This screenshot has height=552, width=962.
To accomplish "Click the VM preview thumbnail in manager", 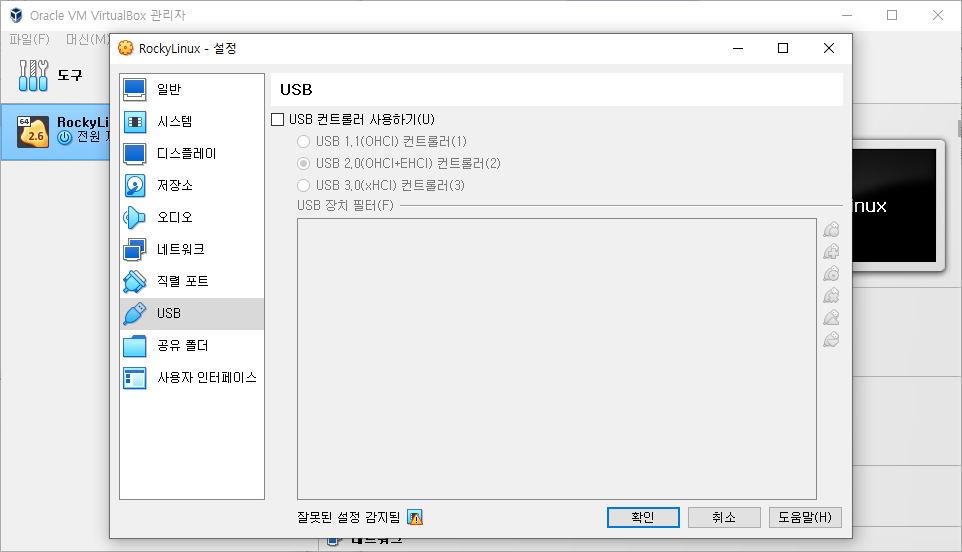I will point(895,205).
